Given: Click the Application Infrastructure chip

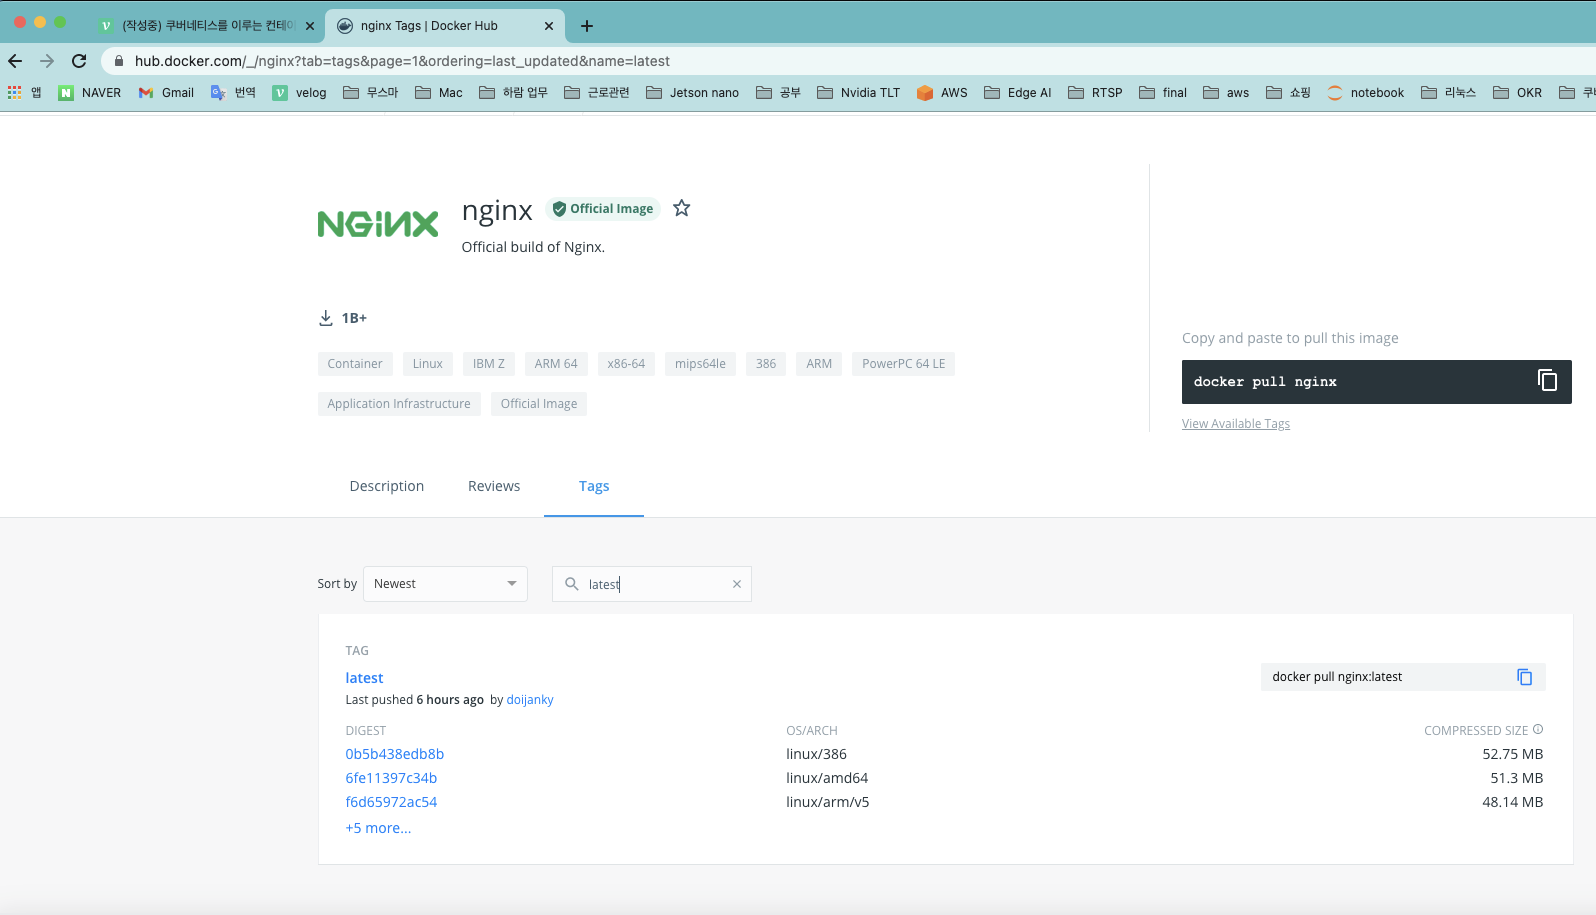Looking at the screenshot, I should (399, 404).
